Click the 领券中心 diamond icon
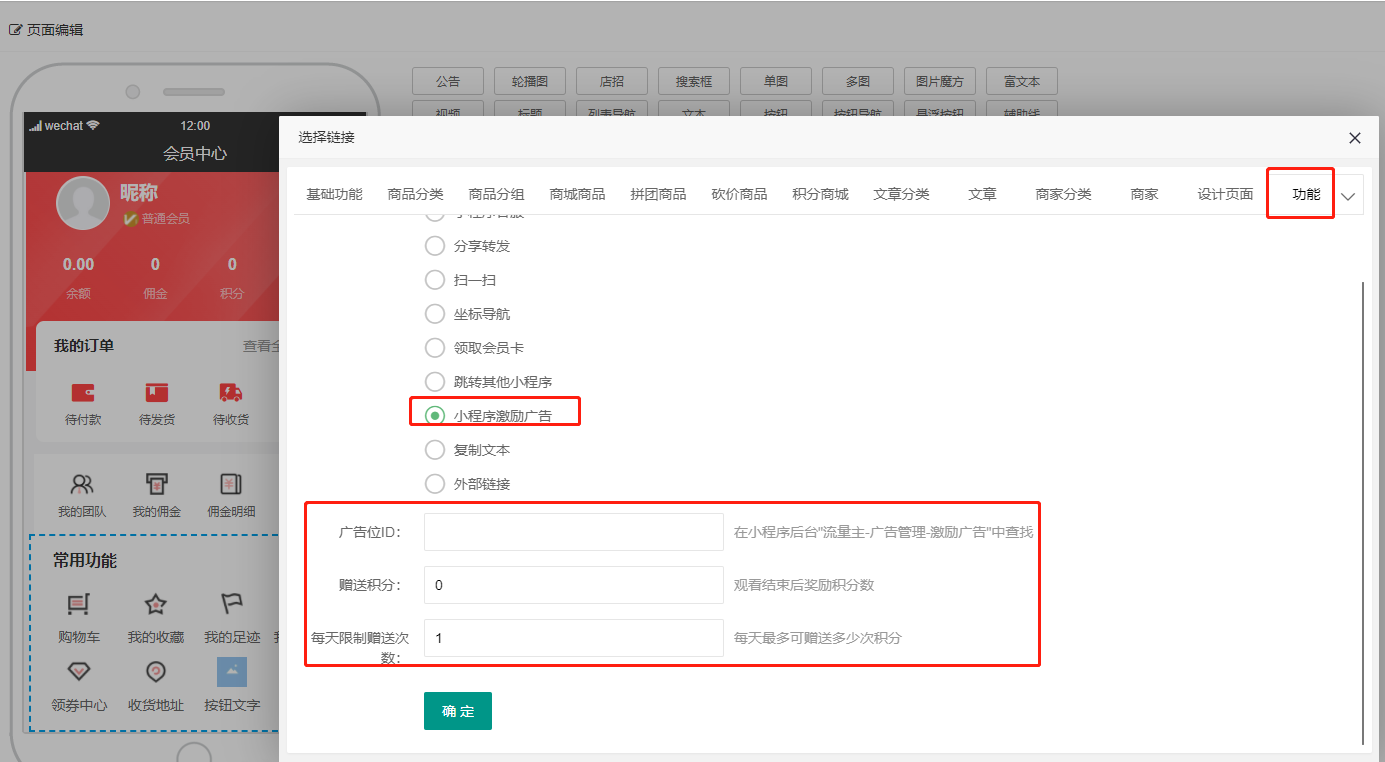This screenshot has height=762, width=1385. click(79, 671)
